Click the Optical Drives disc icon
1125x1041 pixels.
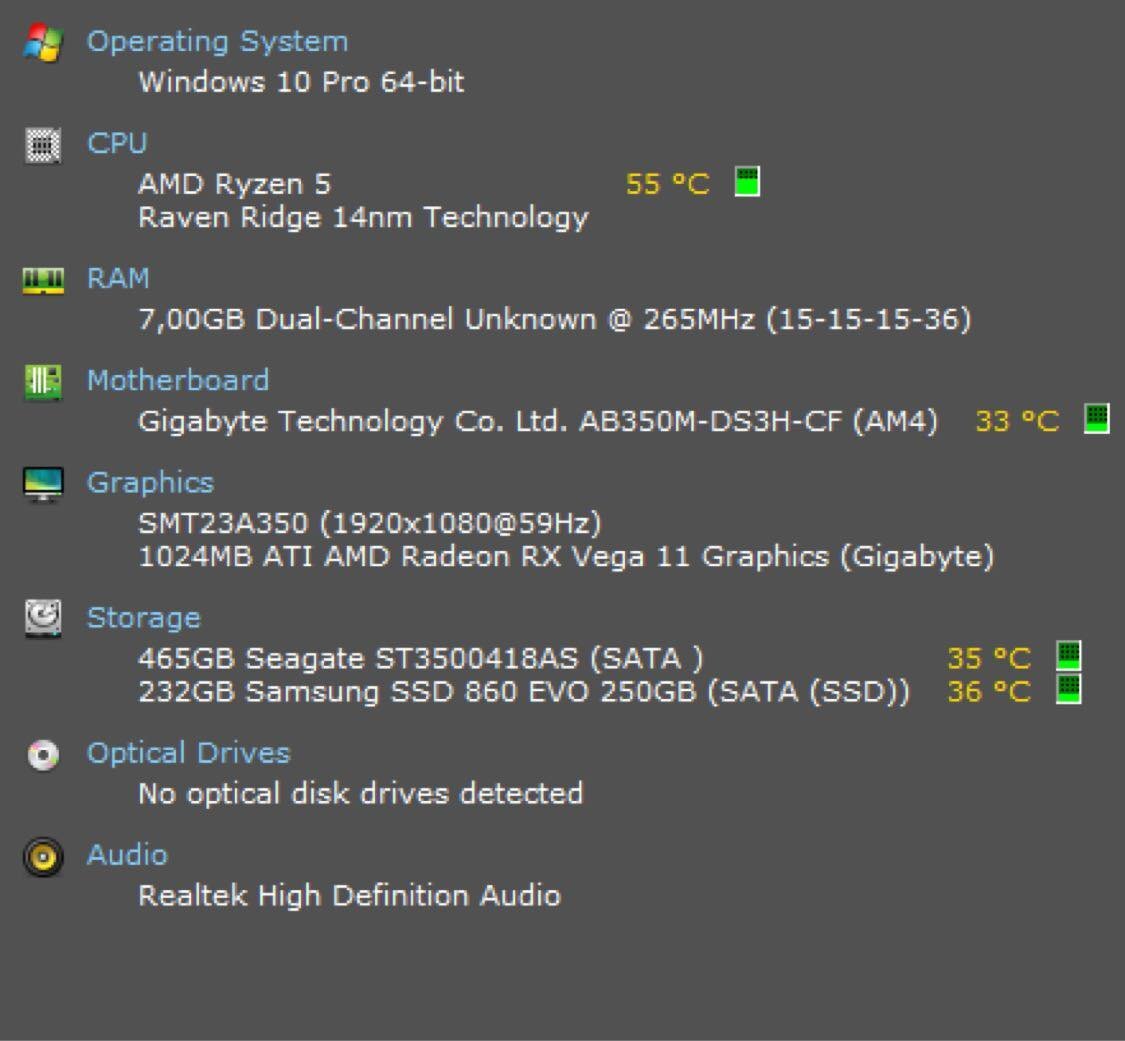click(43, 755)
